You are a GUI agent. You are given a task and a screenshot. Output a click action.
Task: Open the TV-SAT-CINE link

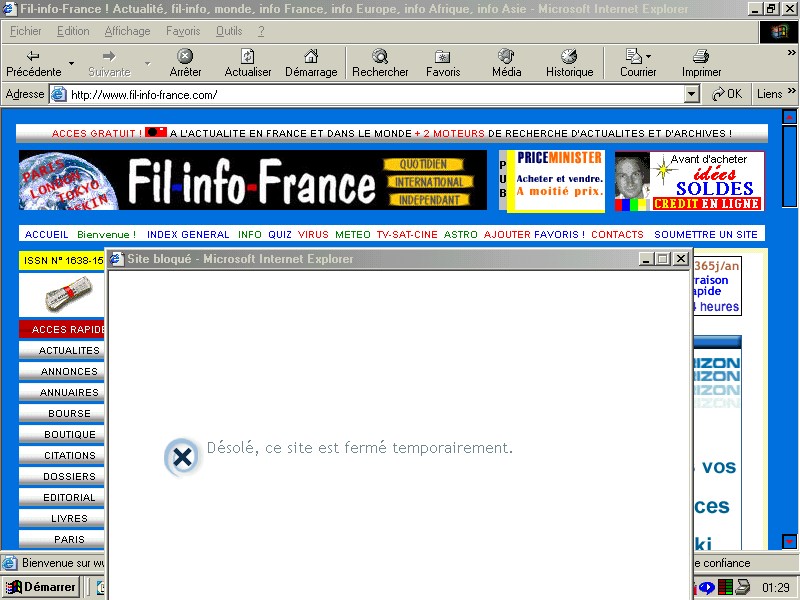click(x=407, y=235)
